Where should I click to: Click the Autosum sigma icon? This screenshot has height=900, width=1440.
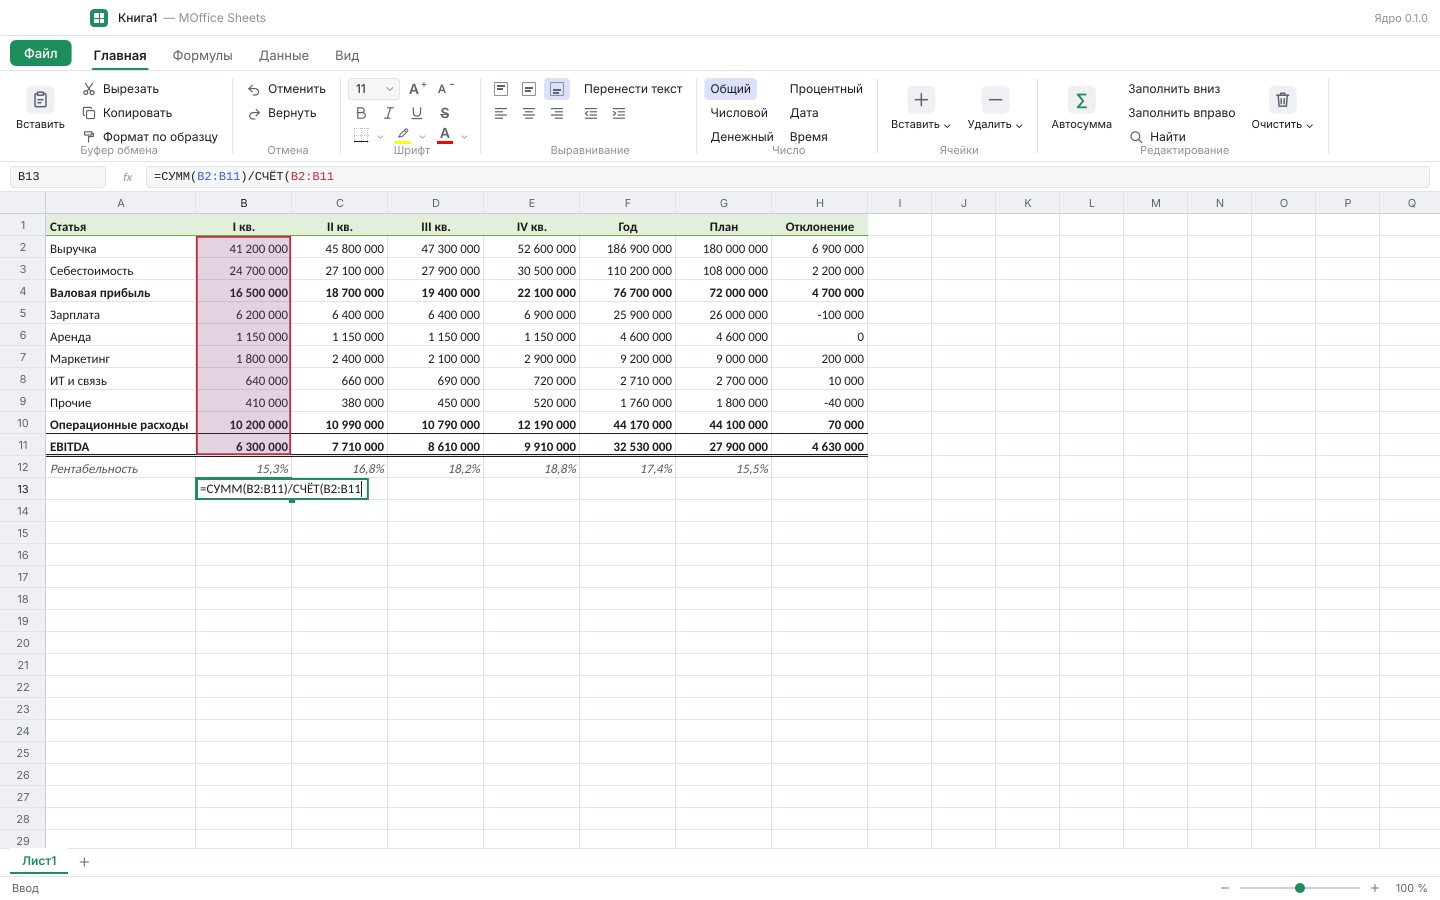click(1081, 100)
